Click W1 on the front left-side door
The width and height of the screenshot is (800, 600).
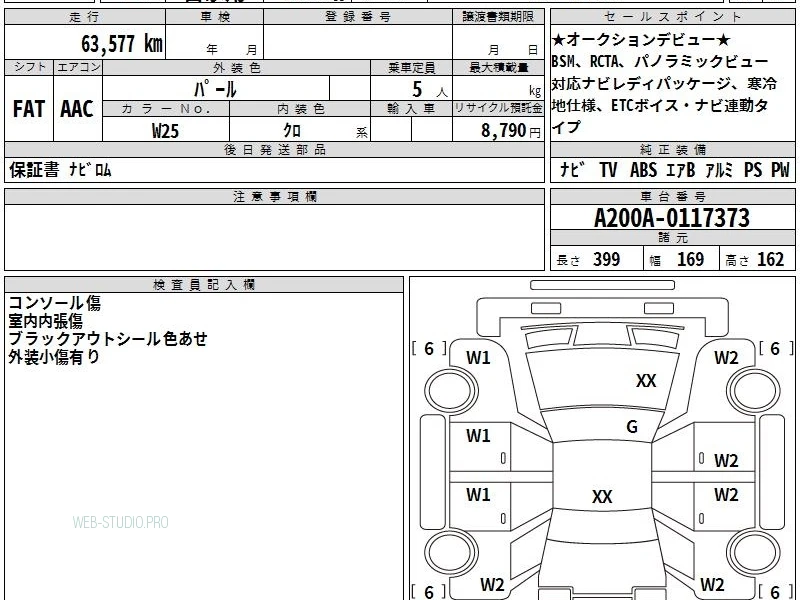478,436
